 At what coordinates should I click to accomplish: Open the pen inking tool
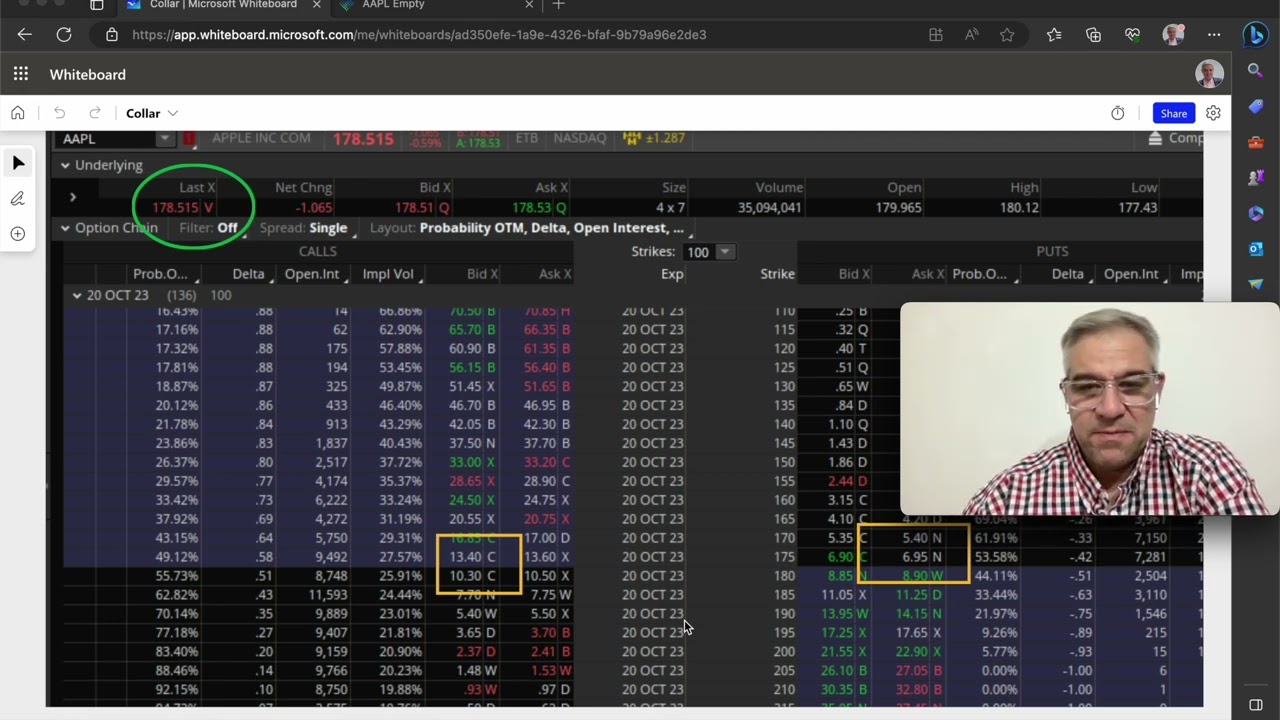click(18, 198)
